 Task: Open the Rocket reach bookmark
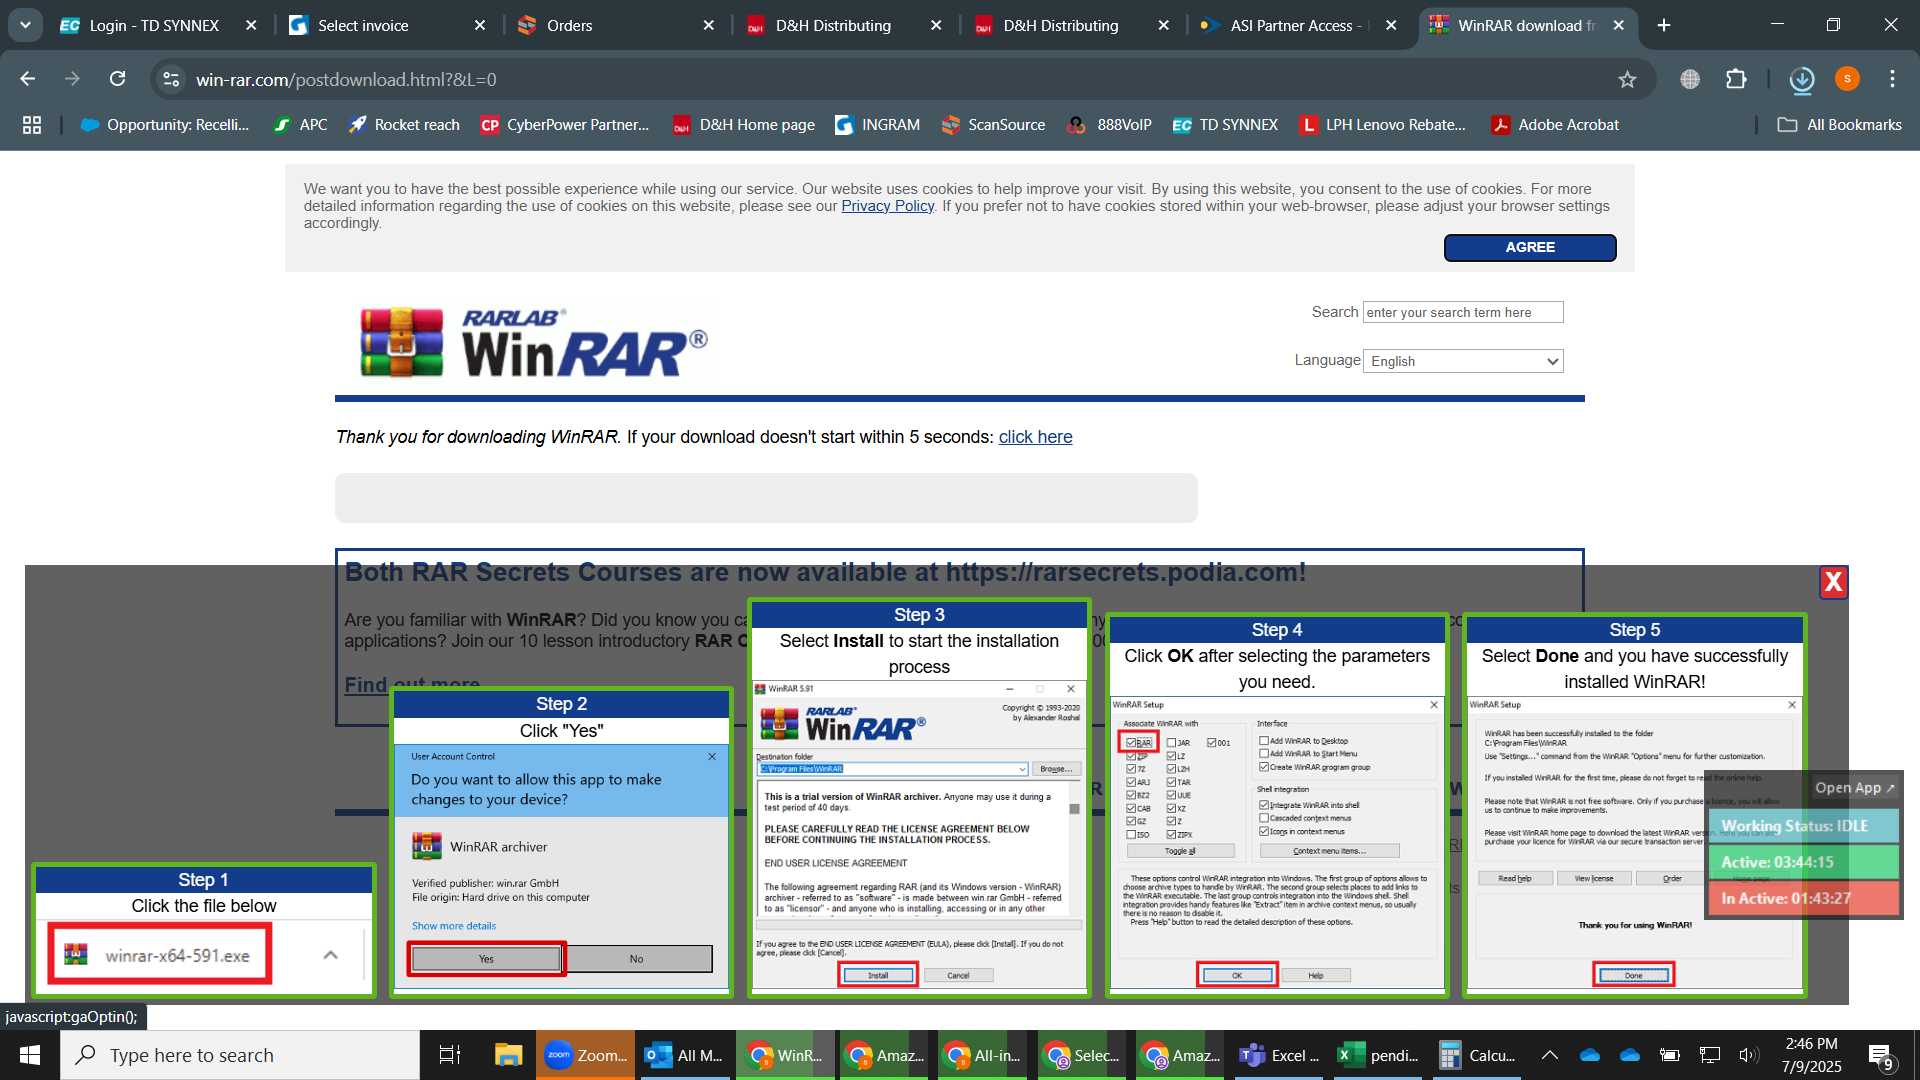click(x=404, y=125)
